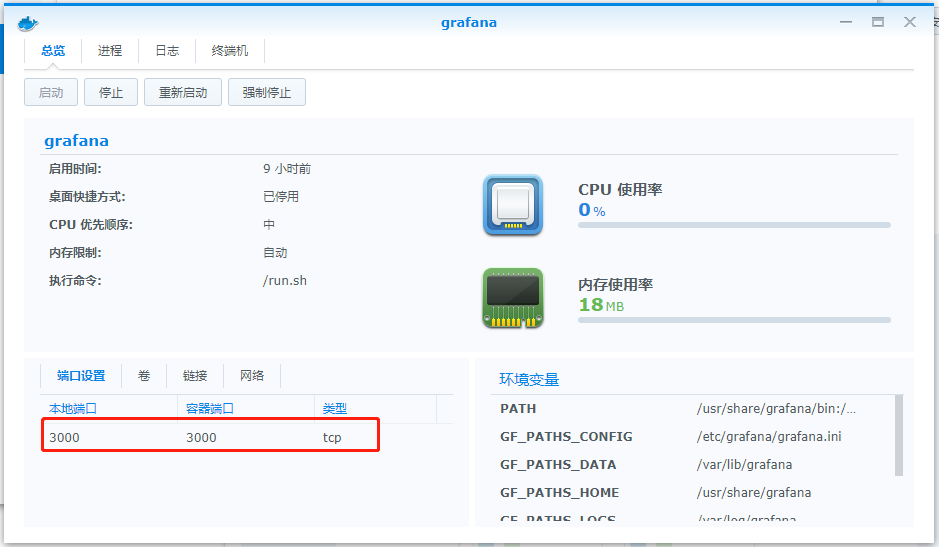Switch to the 总览 tab
Screen dimensions: 939x547
[x=53, y=51]
